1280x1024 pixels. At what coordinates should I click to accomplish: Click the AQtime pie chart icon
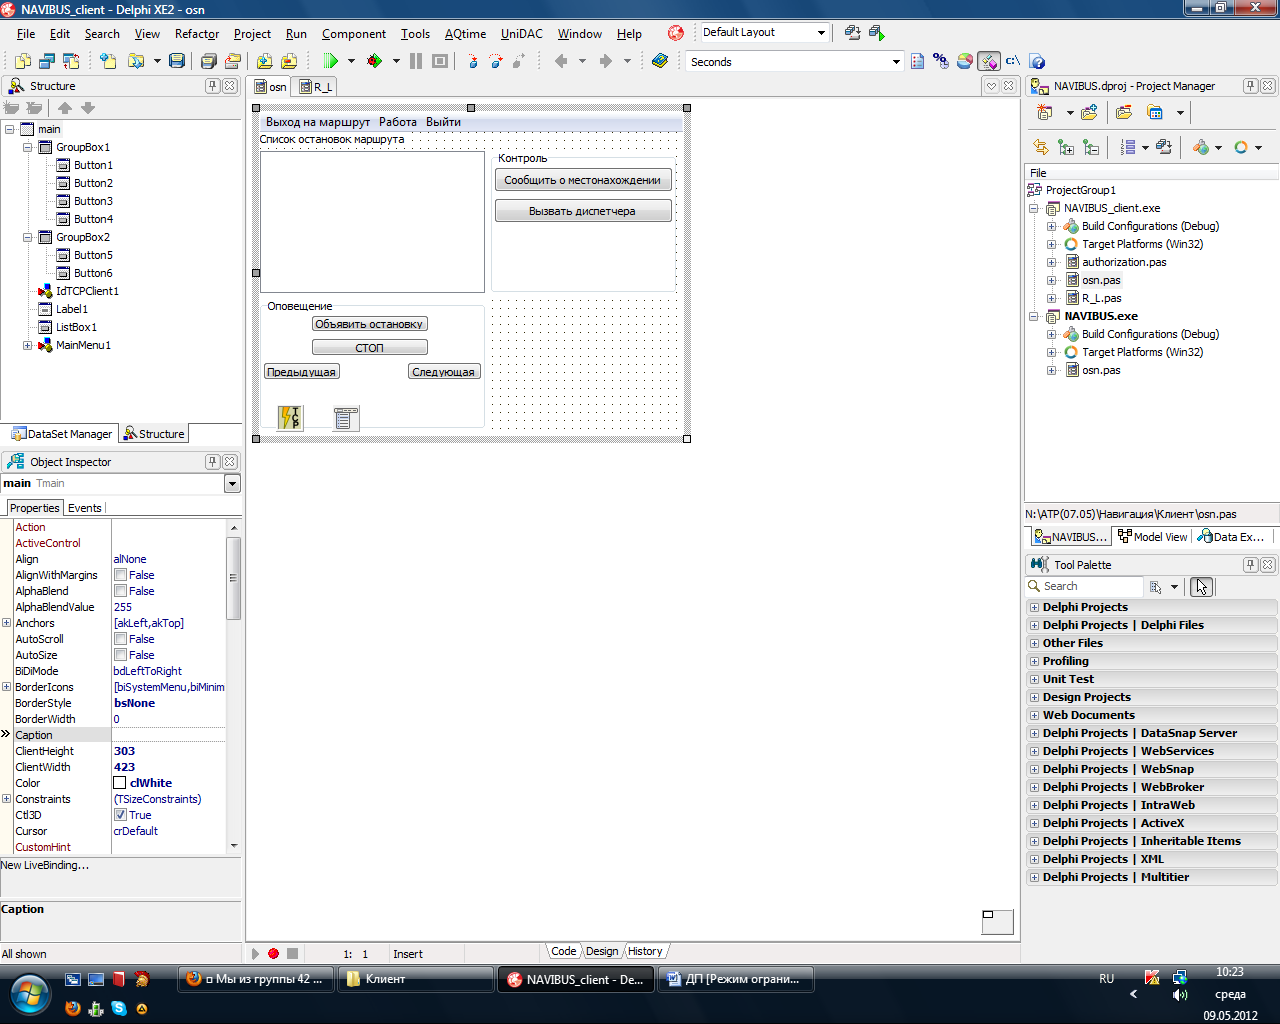(x=965, y=61)
